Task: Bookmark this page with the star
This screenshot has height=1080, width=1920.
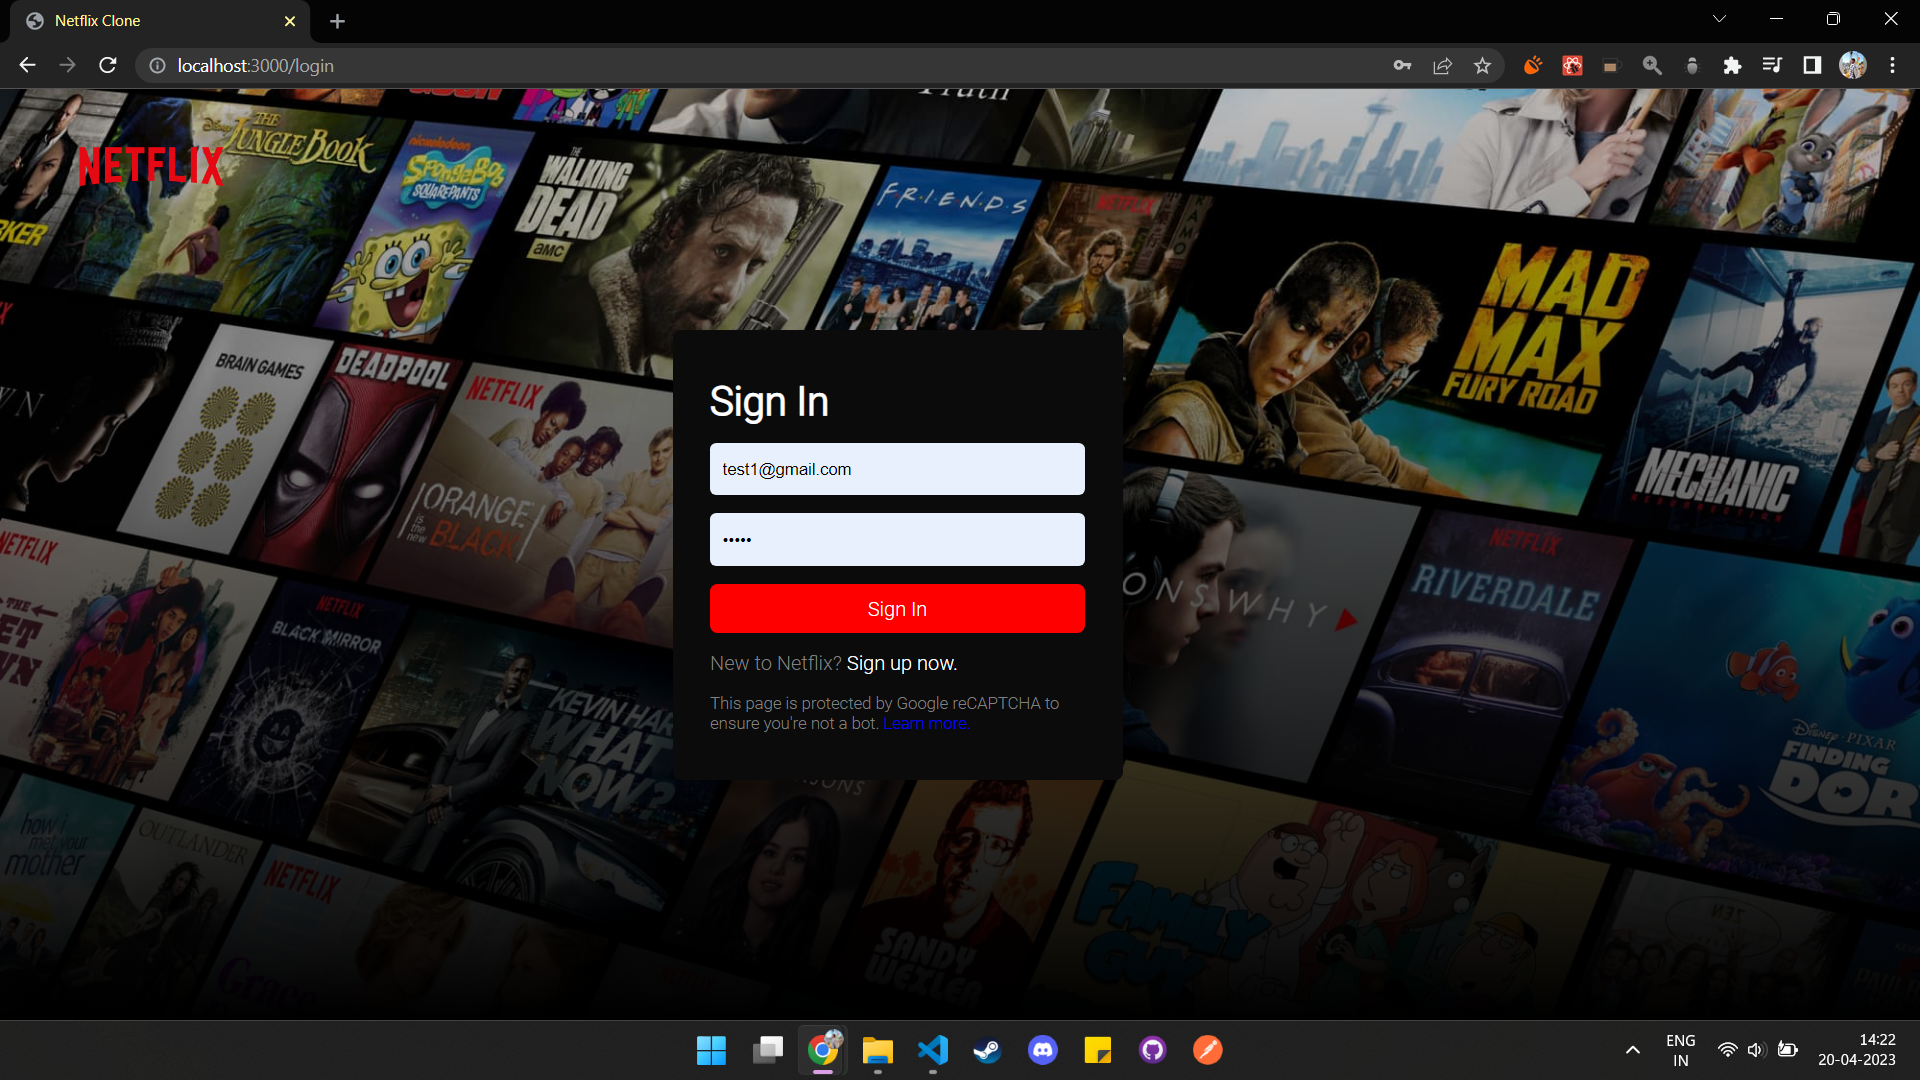Action: [1482, 65]
